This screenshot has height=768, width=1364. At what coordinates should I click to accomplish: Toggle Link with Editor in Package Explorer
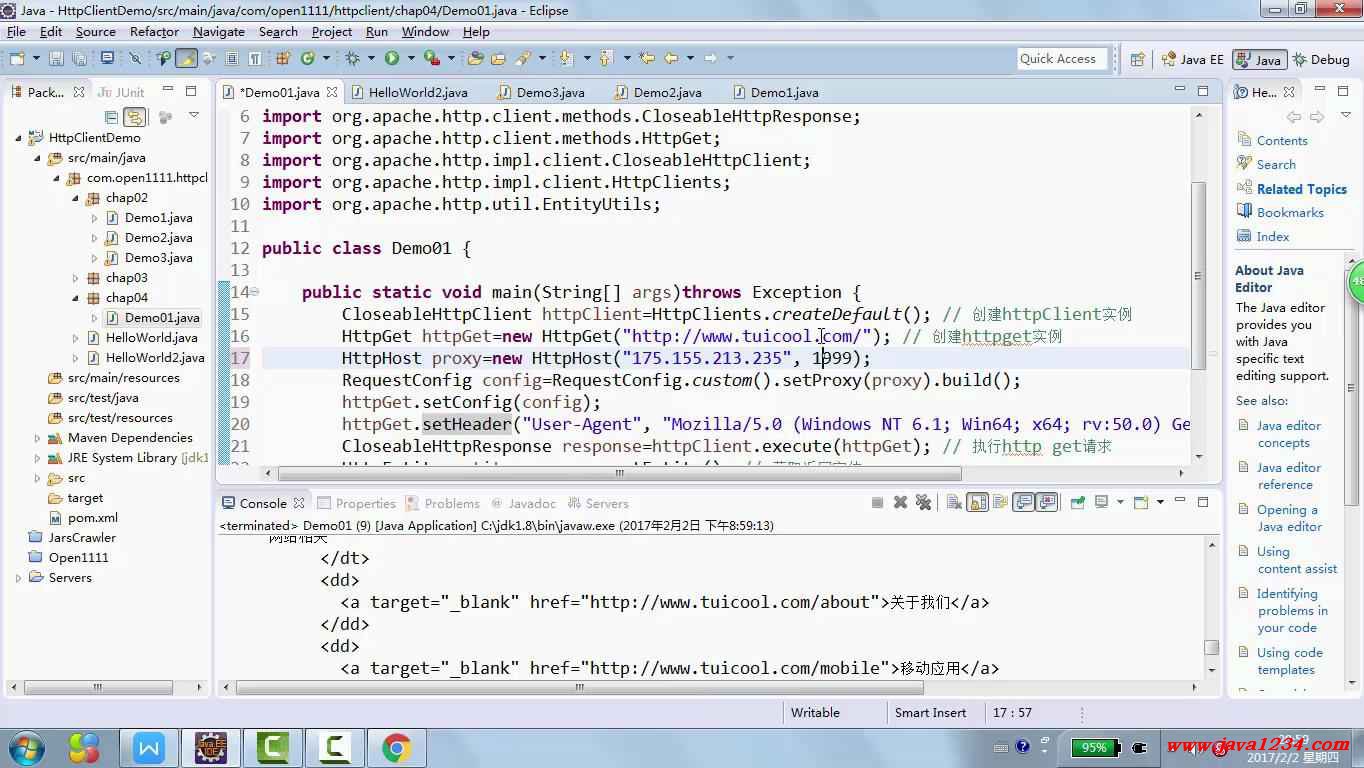tap(134, 118)
